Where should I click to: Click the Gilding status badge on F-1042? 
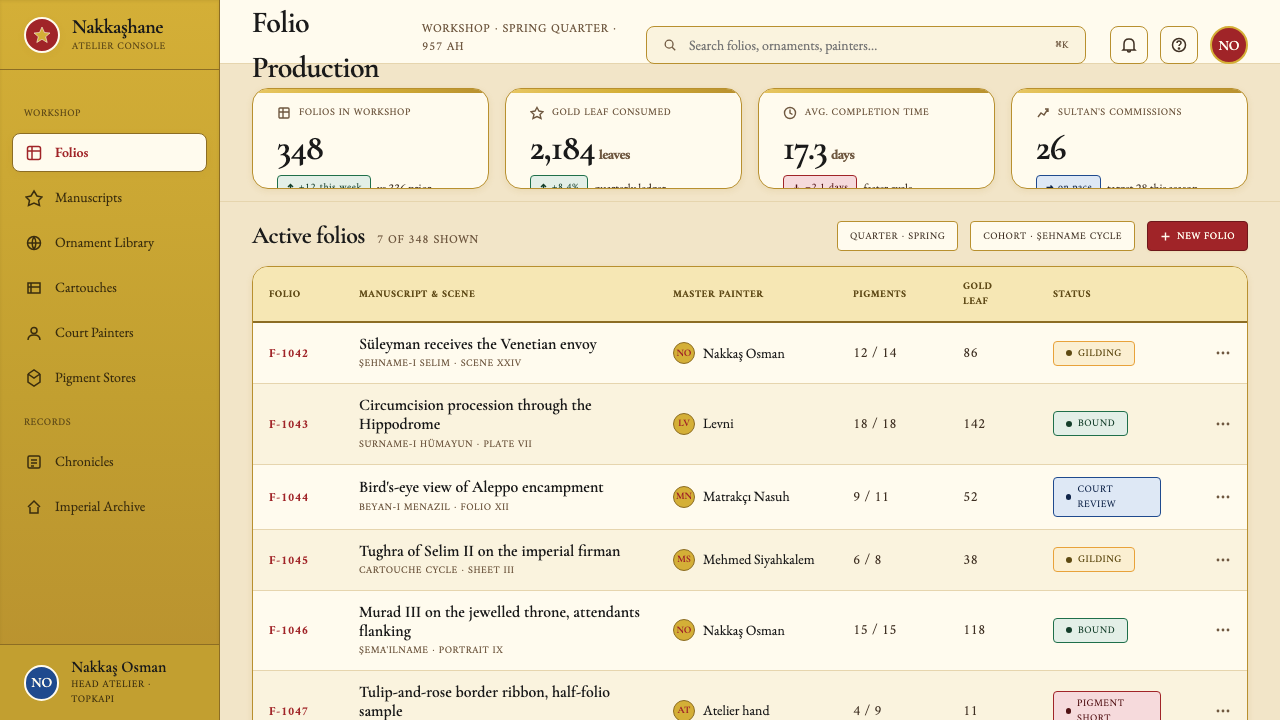(x=1094, y=353)
